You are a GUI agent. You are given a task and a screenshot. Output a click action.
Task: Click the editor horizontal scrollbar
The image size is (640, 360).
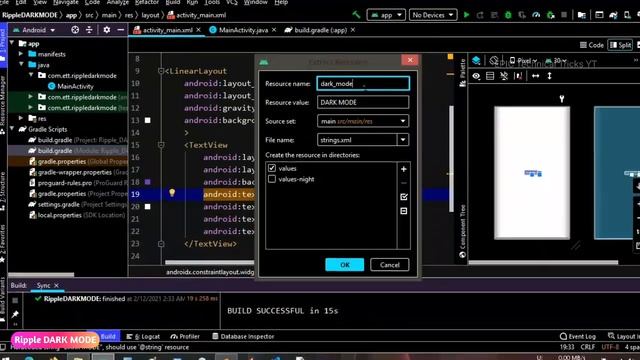[209, 262]
